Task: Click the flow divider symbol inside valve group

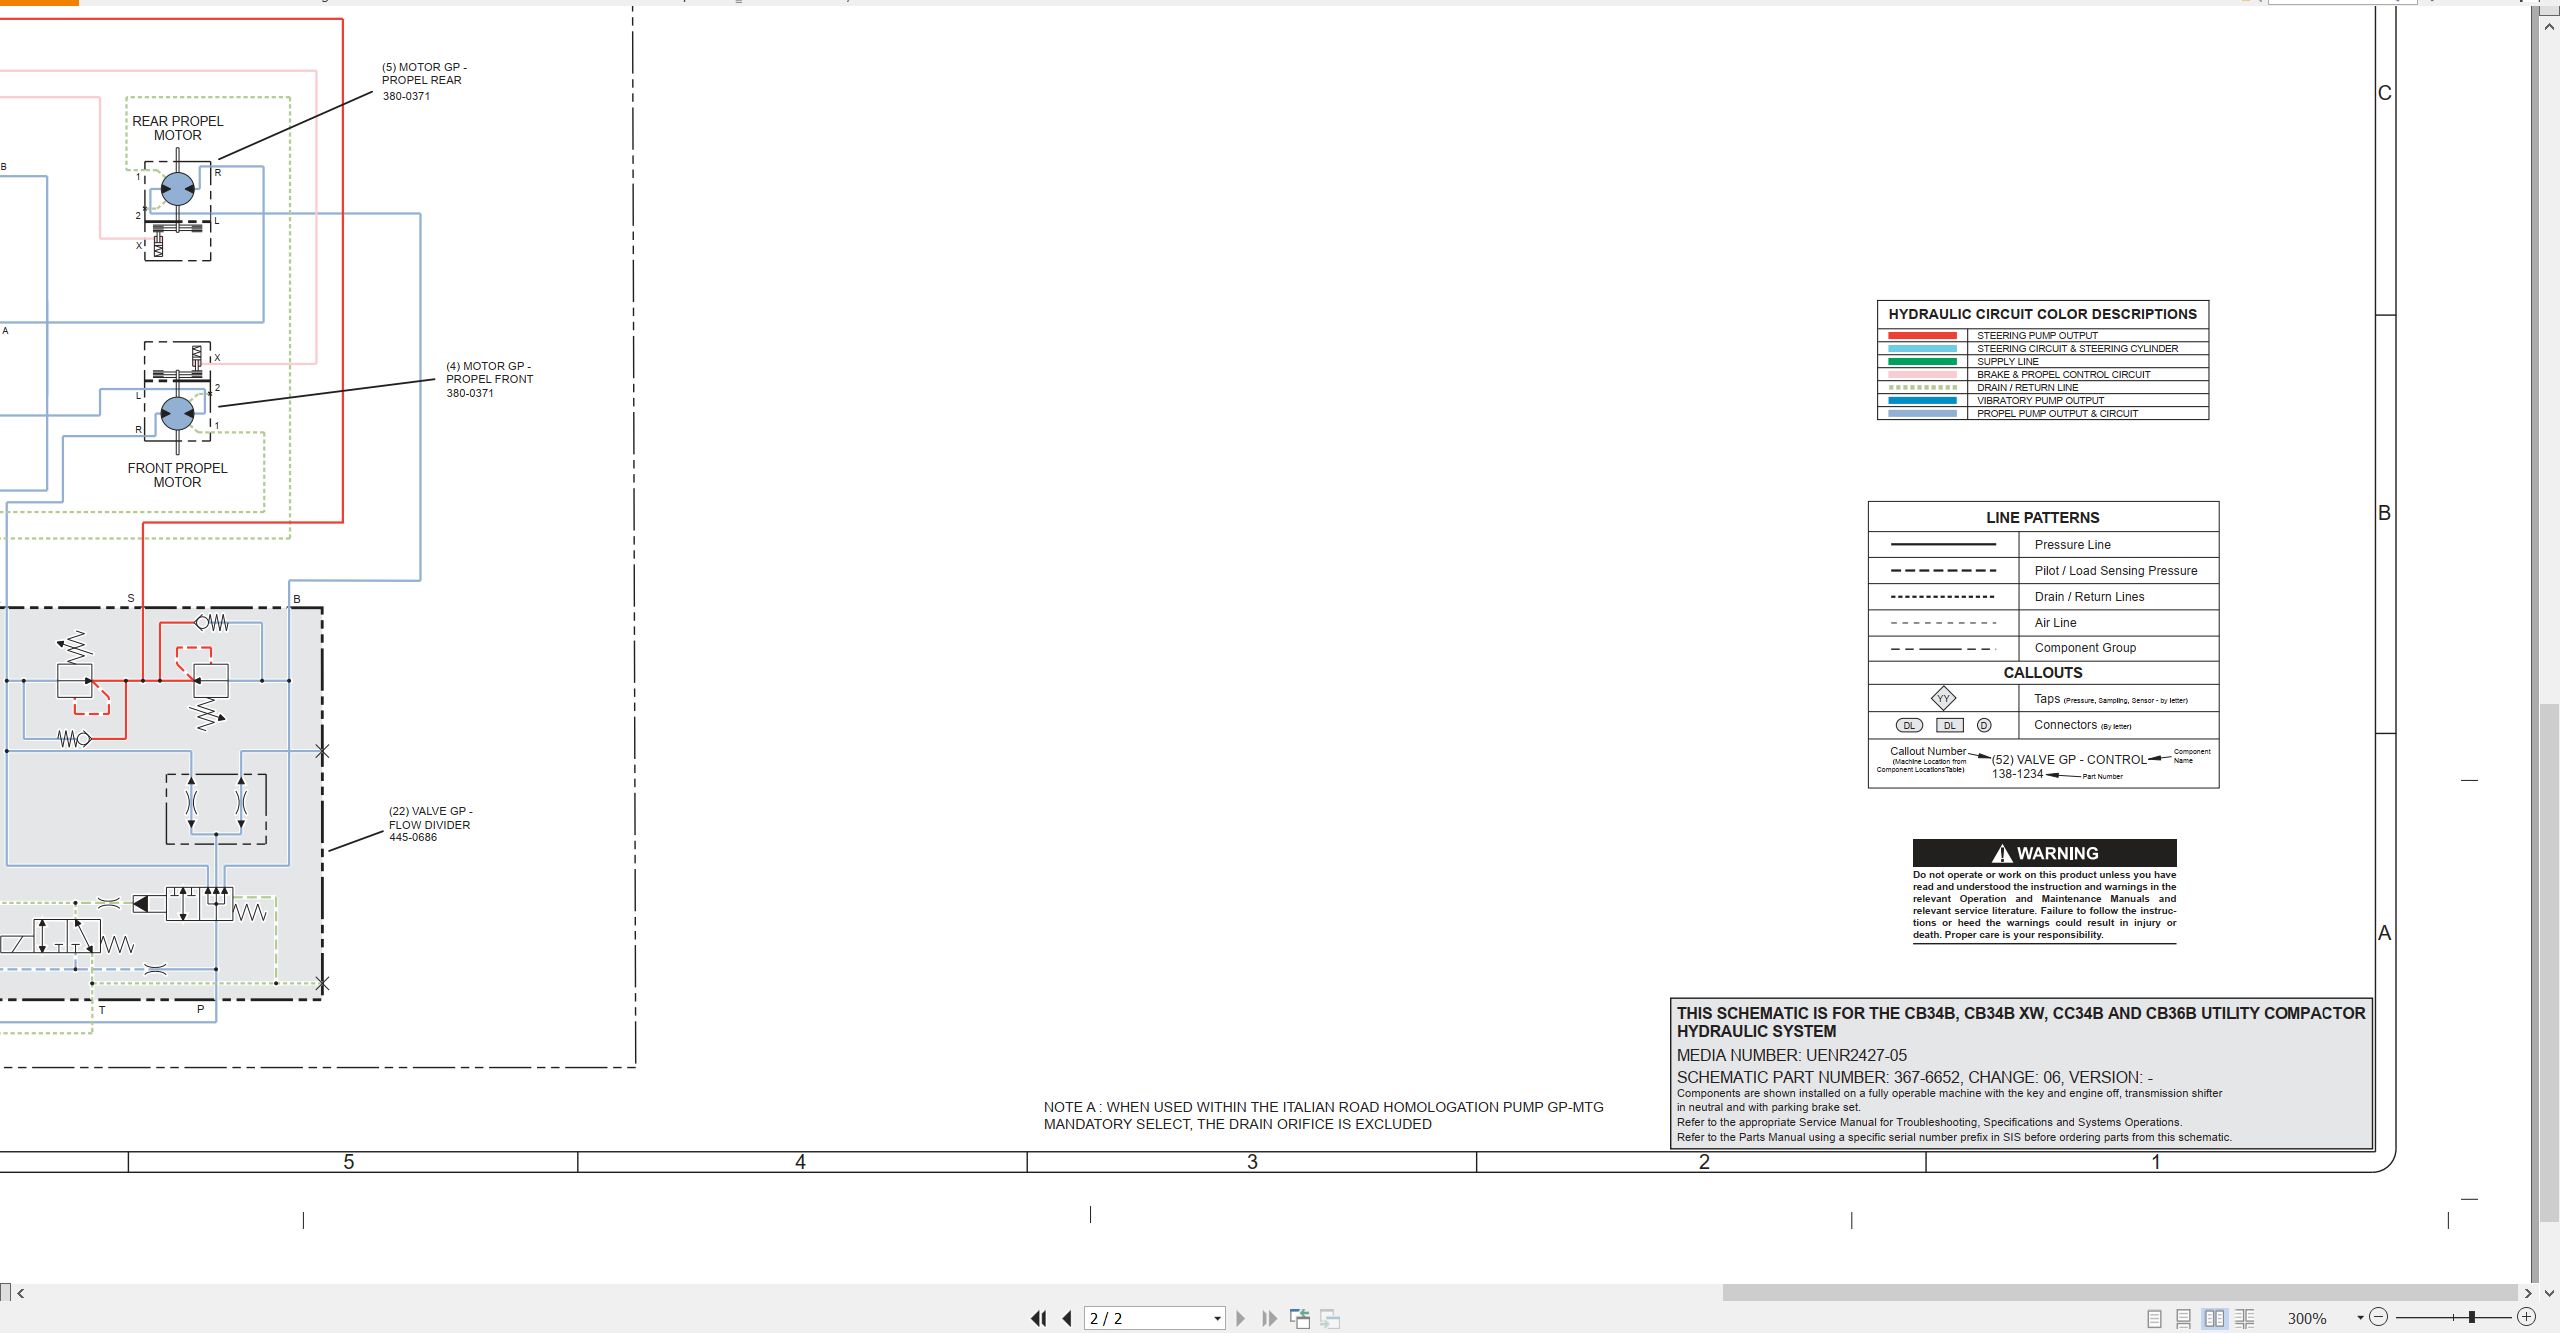Action: pos(216,808)
